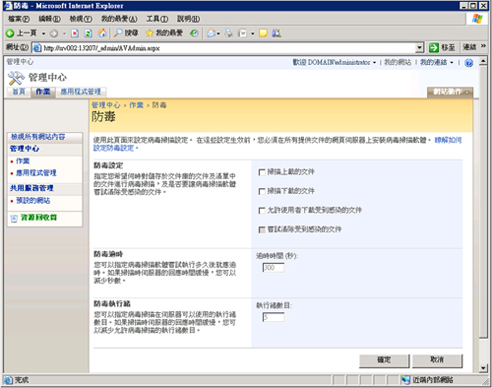The height and width of the screenshot is (388, 492).
Task: Open the Recycle Bin (資源回收筒) icon
Action: 14,218
